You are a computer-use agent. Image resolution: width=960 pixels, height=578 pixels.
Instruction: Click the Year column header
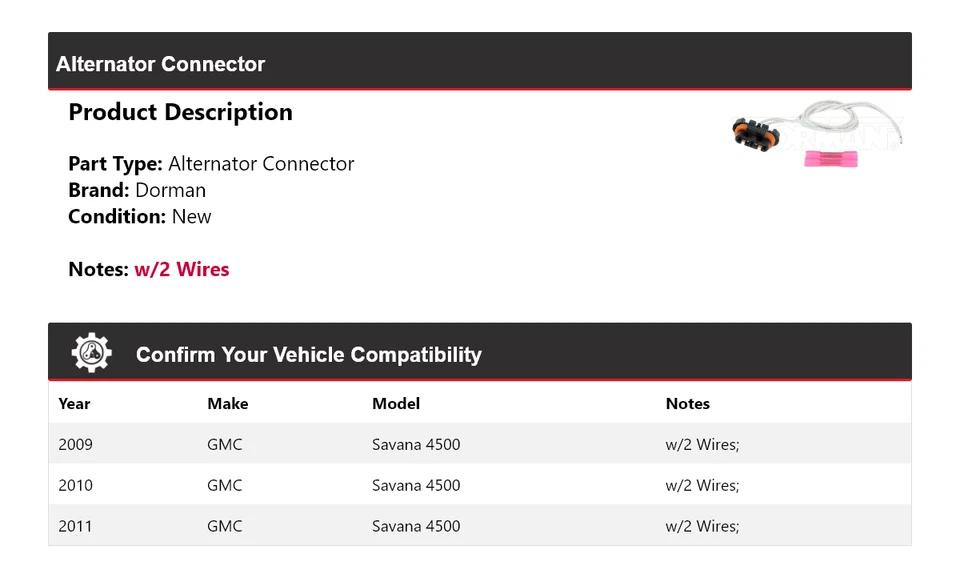pos(74,404)
